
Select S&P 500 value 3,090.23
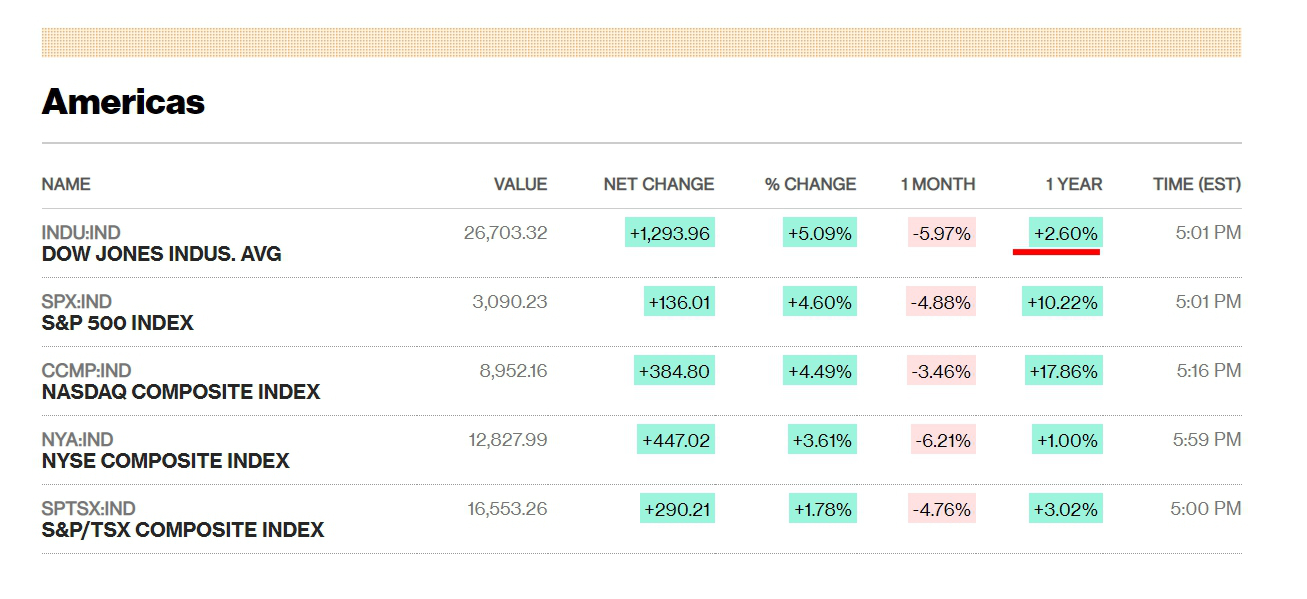coord(510,302)
